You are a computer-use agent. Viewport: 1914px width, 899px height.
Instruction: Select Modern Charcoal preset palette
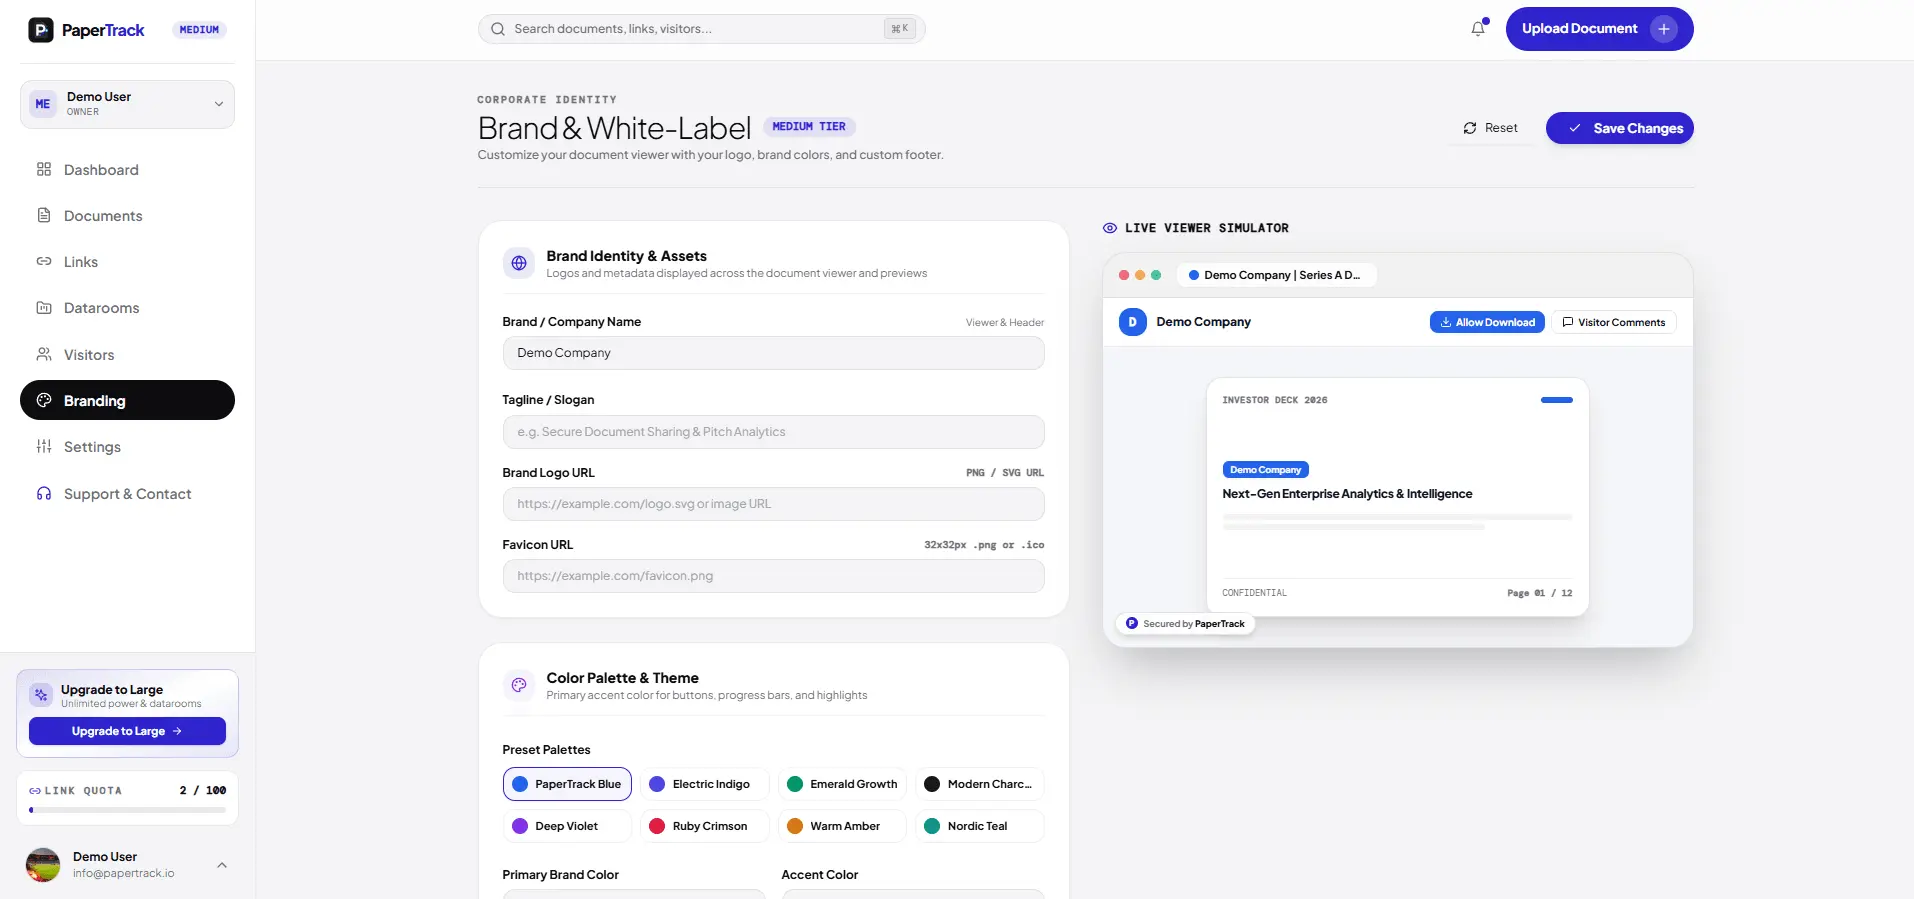pyautogui.click(x=980, y=784)
